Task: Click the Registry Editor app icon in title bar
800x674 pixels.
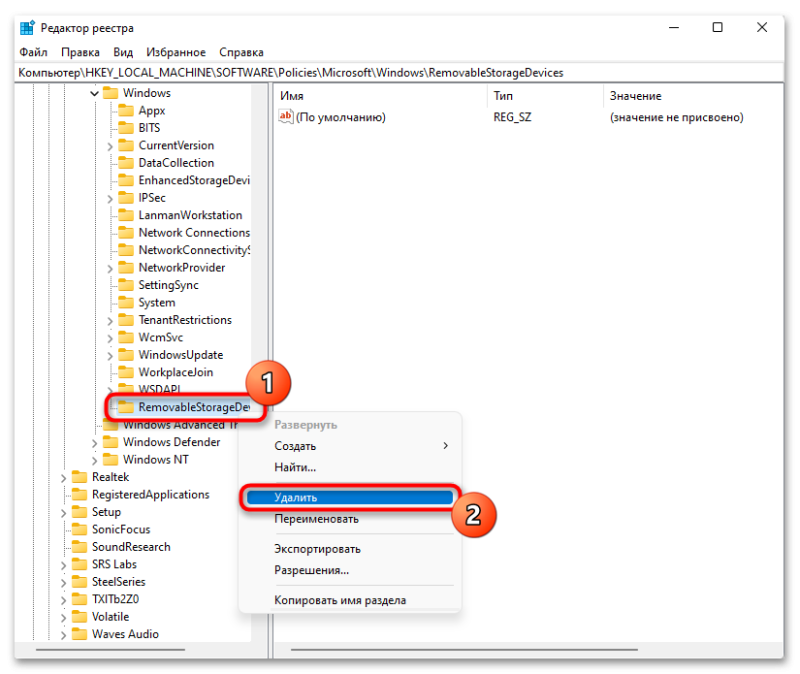Action: pyautogui.click(x=27, y=28)
